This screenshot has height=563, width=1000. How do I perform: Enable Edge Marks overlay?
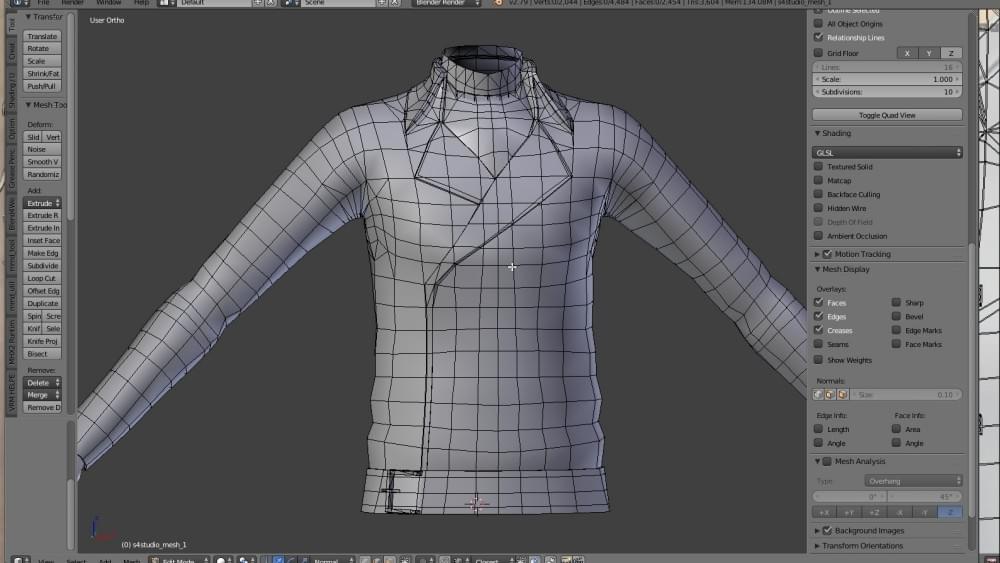click(x=896, y=330)
